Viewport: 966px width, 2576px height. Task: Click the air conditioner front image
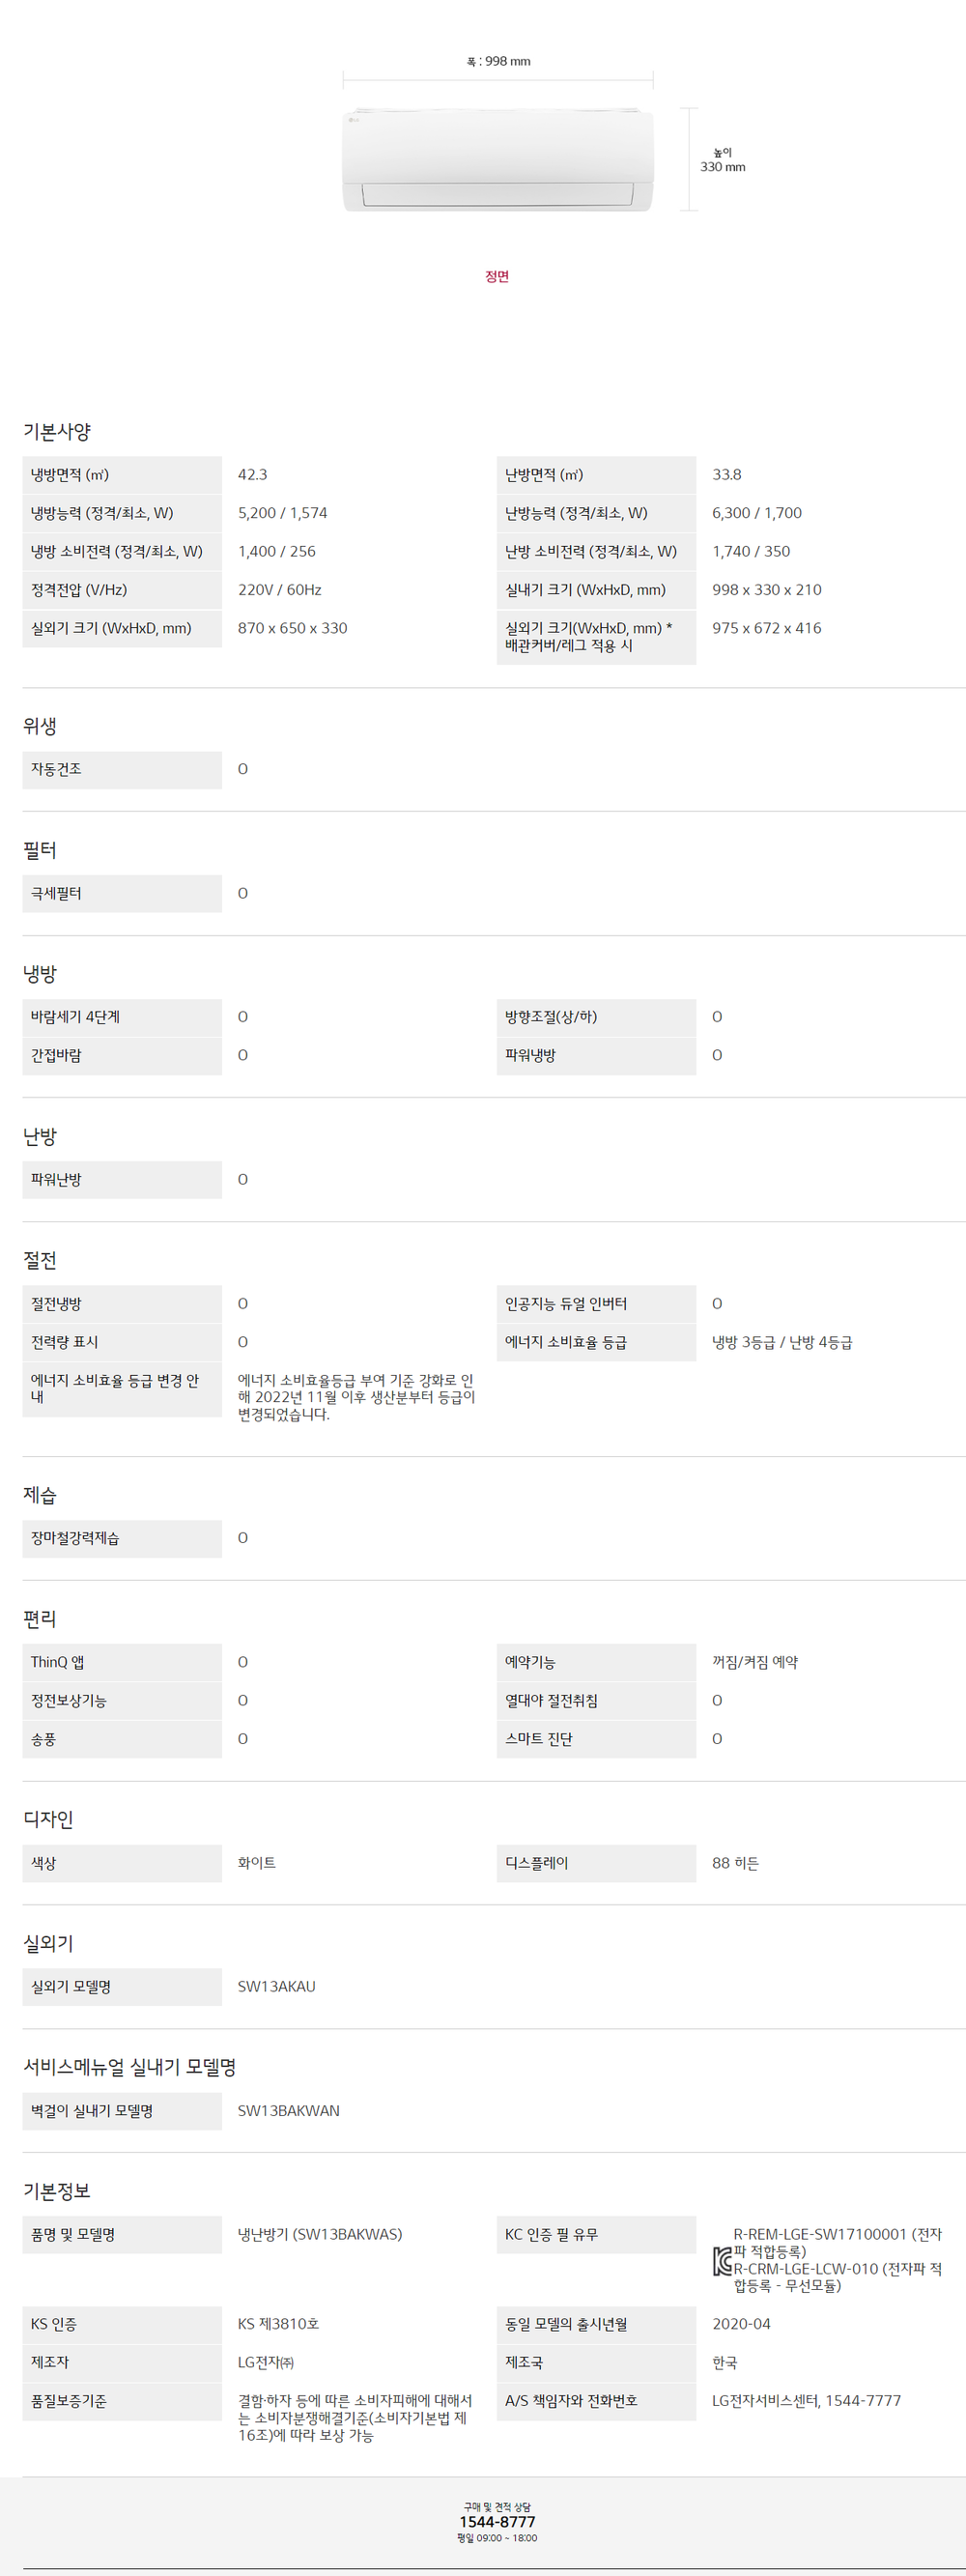[498, 160]
